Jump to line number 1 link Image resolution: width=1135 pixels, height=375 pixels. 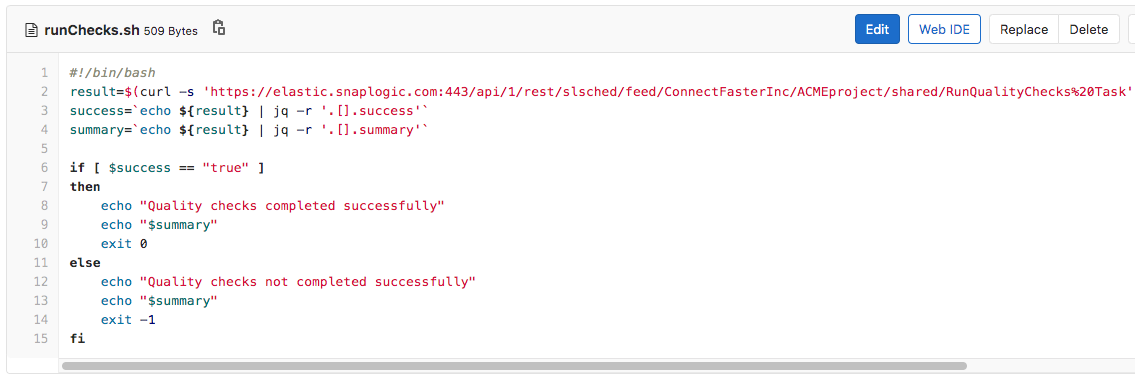pyautogui.click(x=44, y=72)
